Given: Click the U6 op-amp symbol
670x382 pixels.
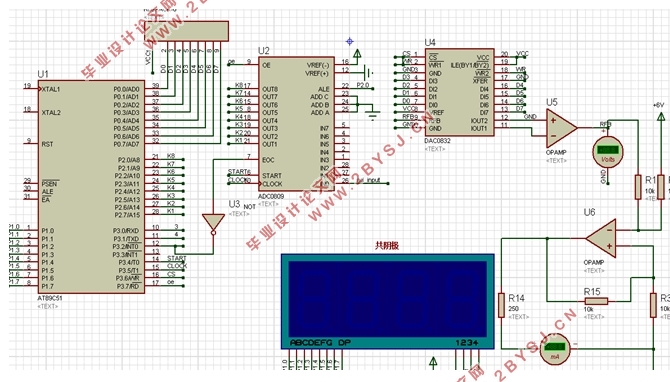Looking at the screenshot, I should coord(601,238).
